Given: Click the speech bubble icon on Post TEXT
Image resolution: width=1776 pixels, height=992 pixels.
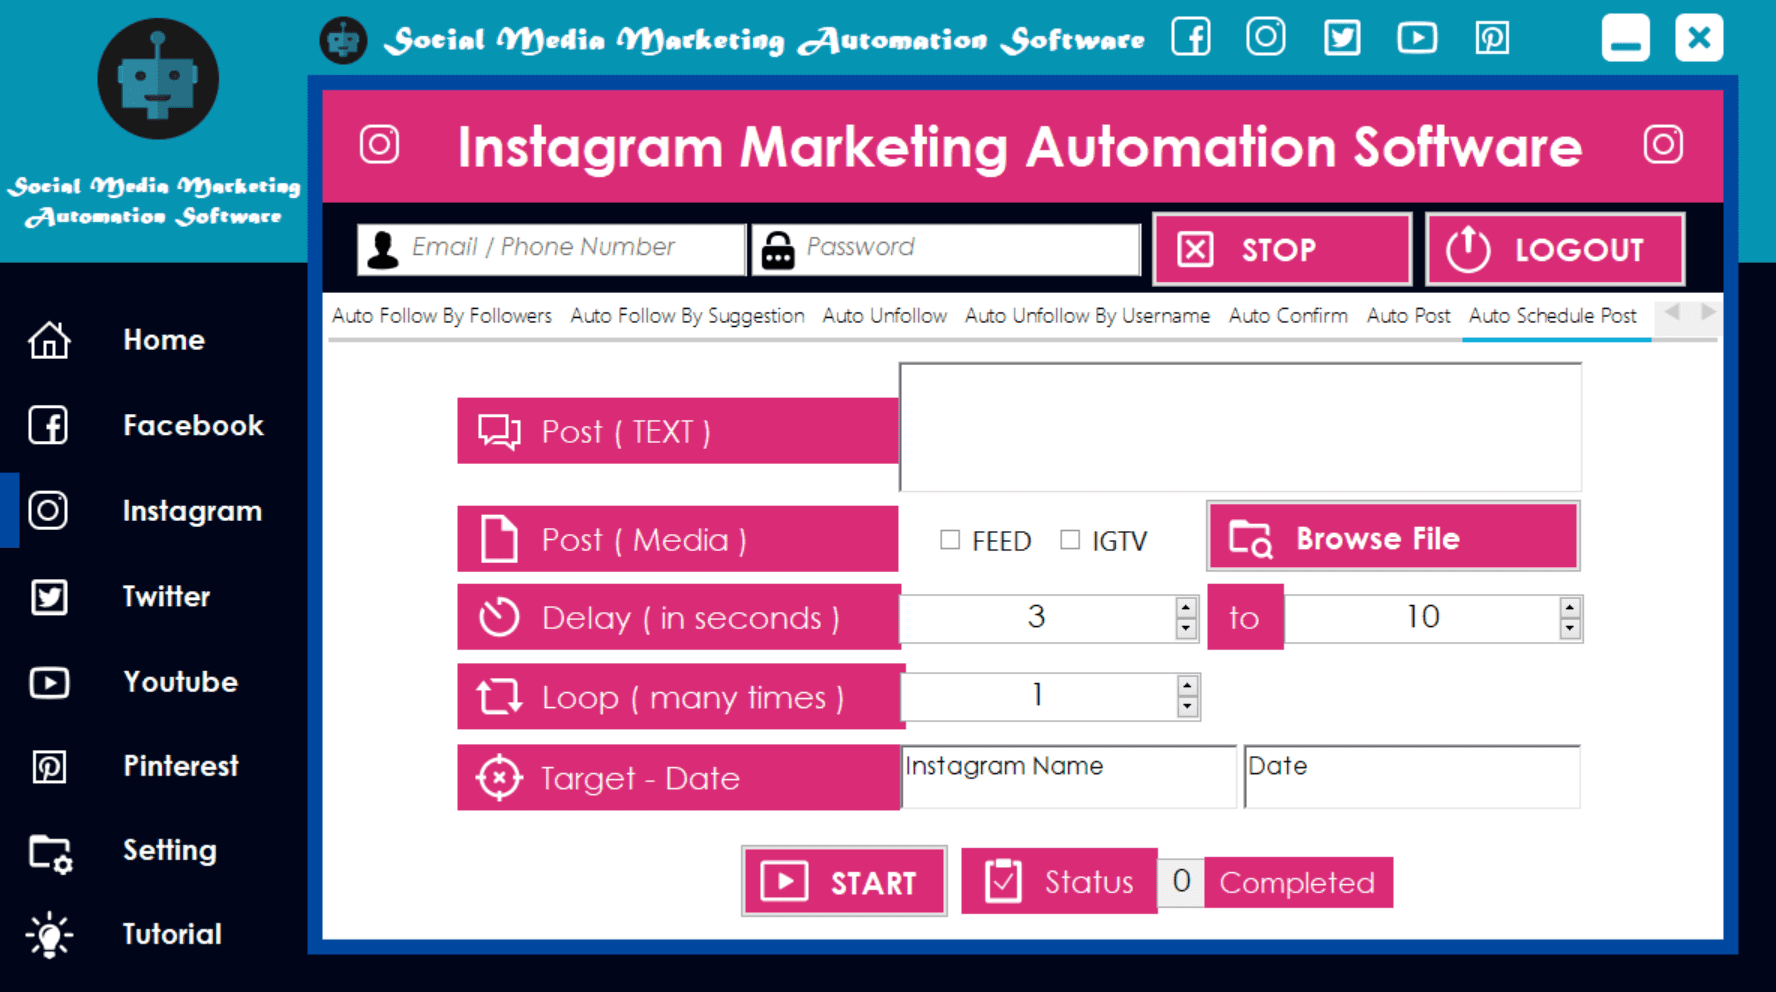Looking at the screenshot, I should coord(499,431).
